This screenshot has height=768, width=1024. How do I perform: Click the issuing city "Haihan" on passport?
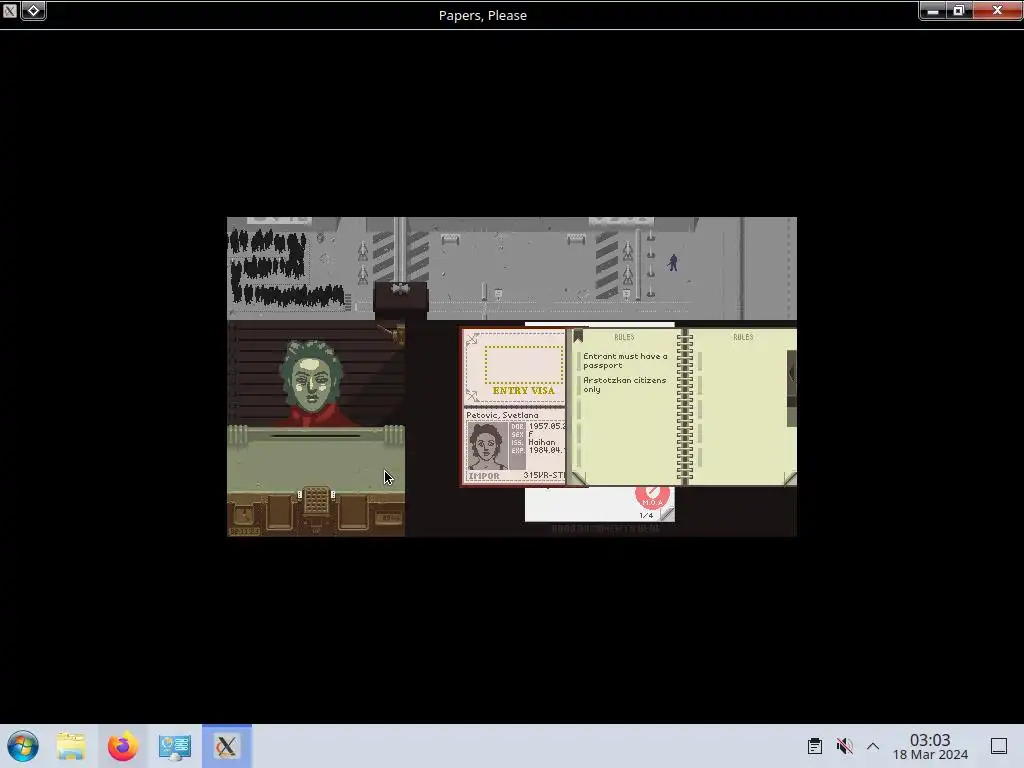(x=541, y=442)
